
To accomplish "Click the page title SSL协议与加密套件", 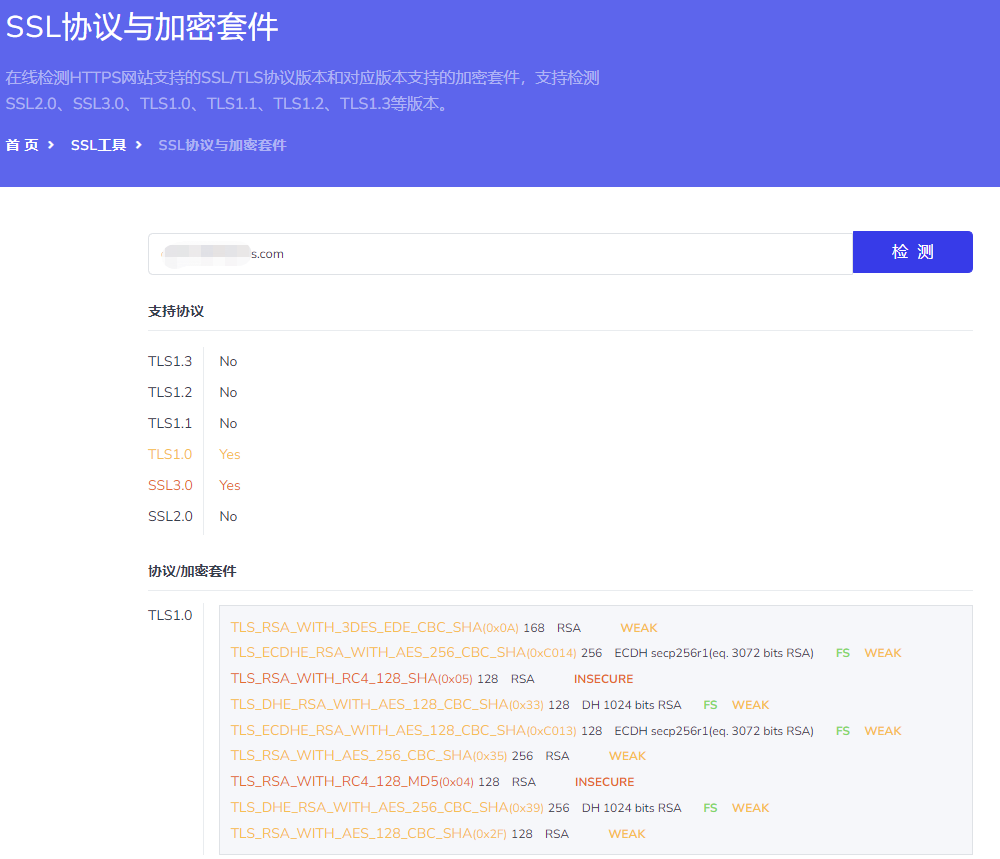I will point(141,28).
